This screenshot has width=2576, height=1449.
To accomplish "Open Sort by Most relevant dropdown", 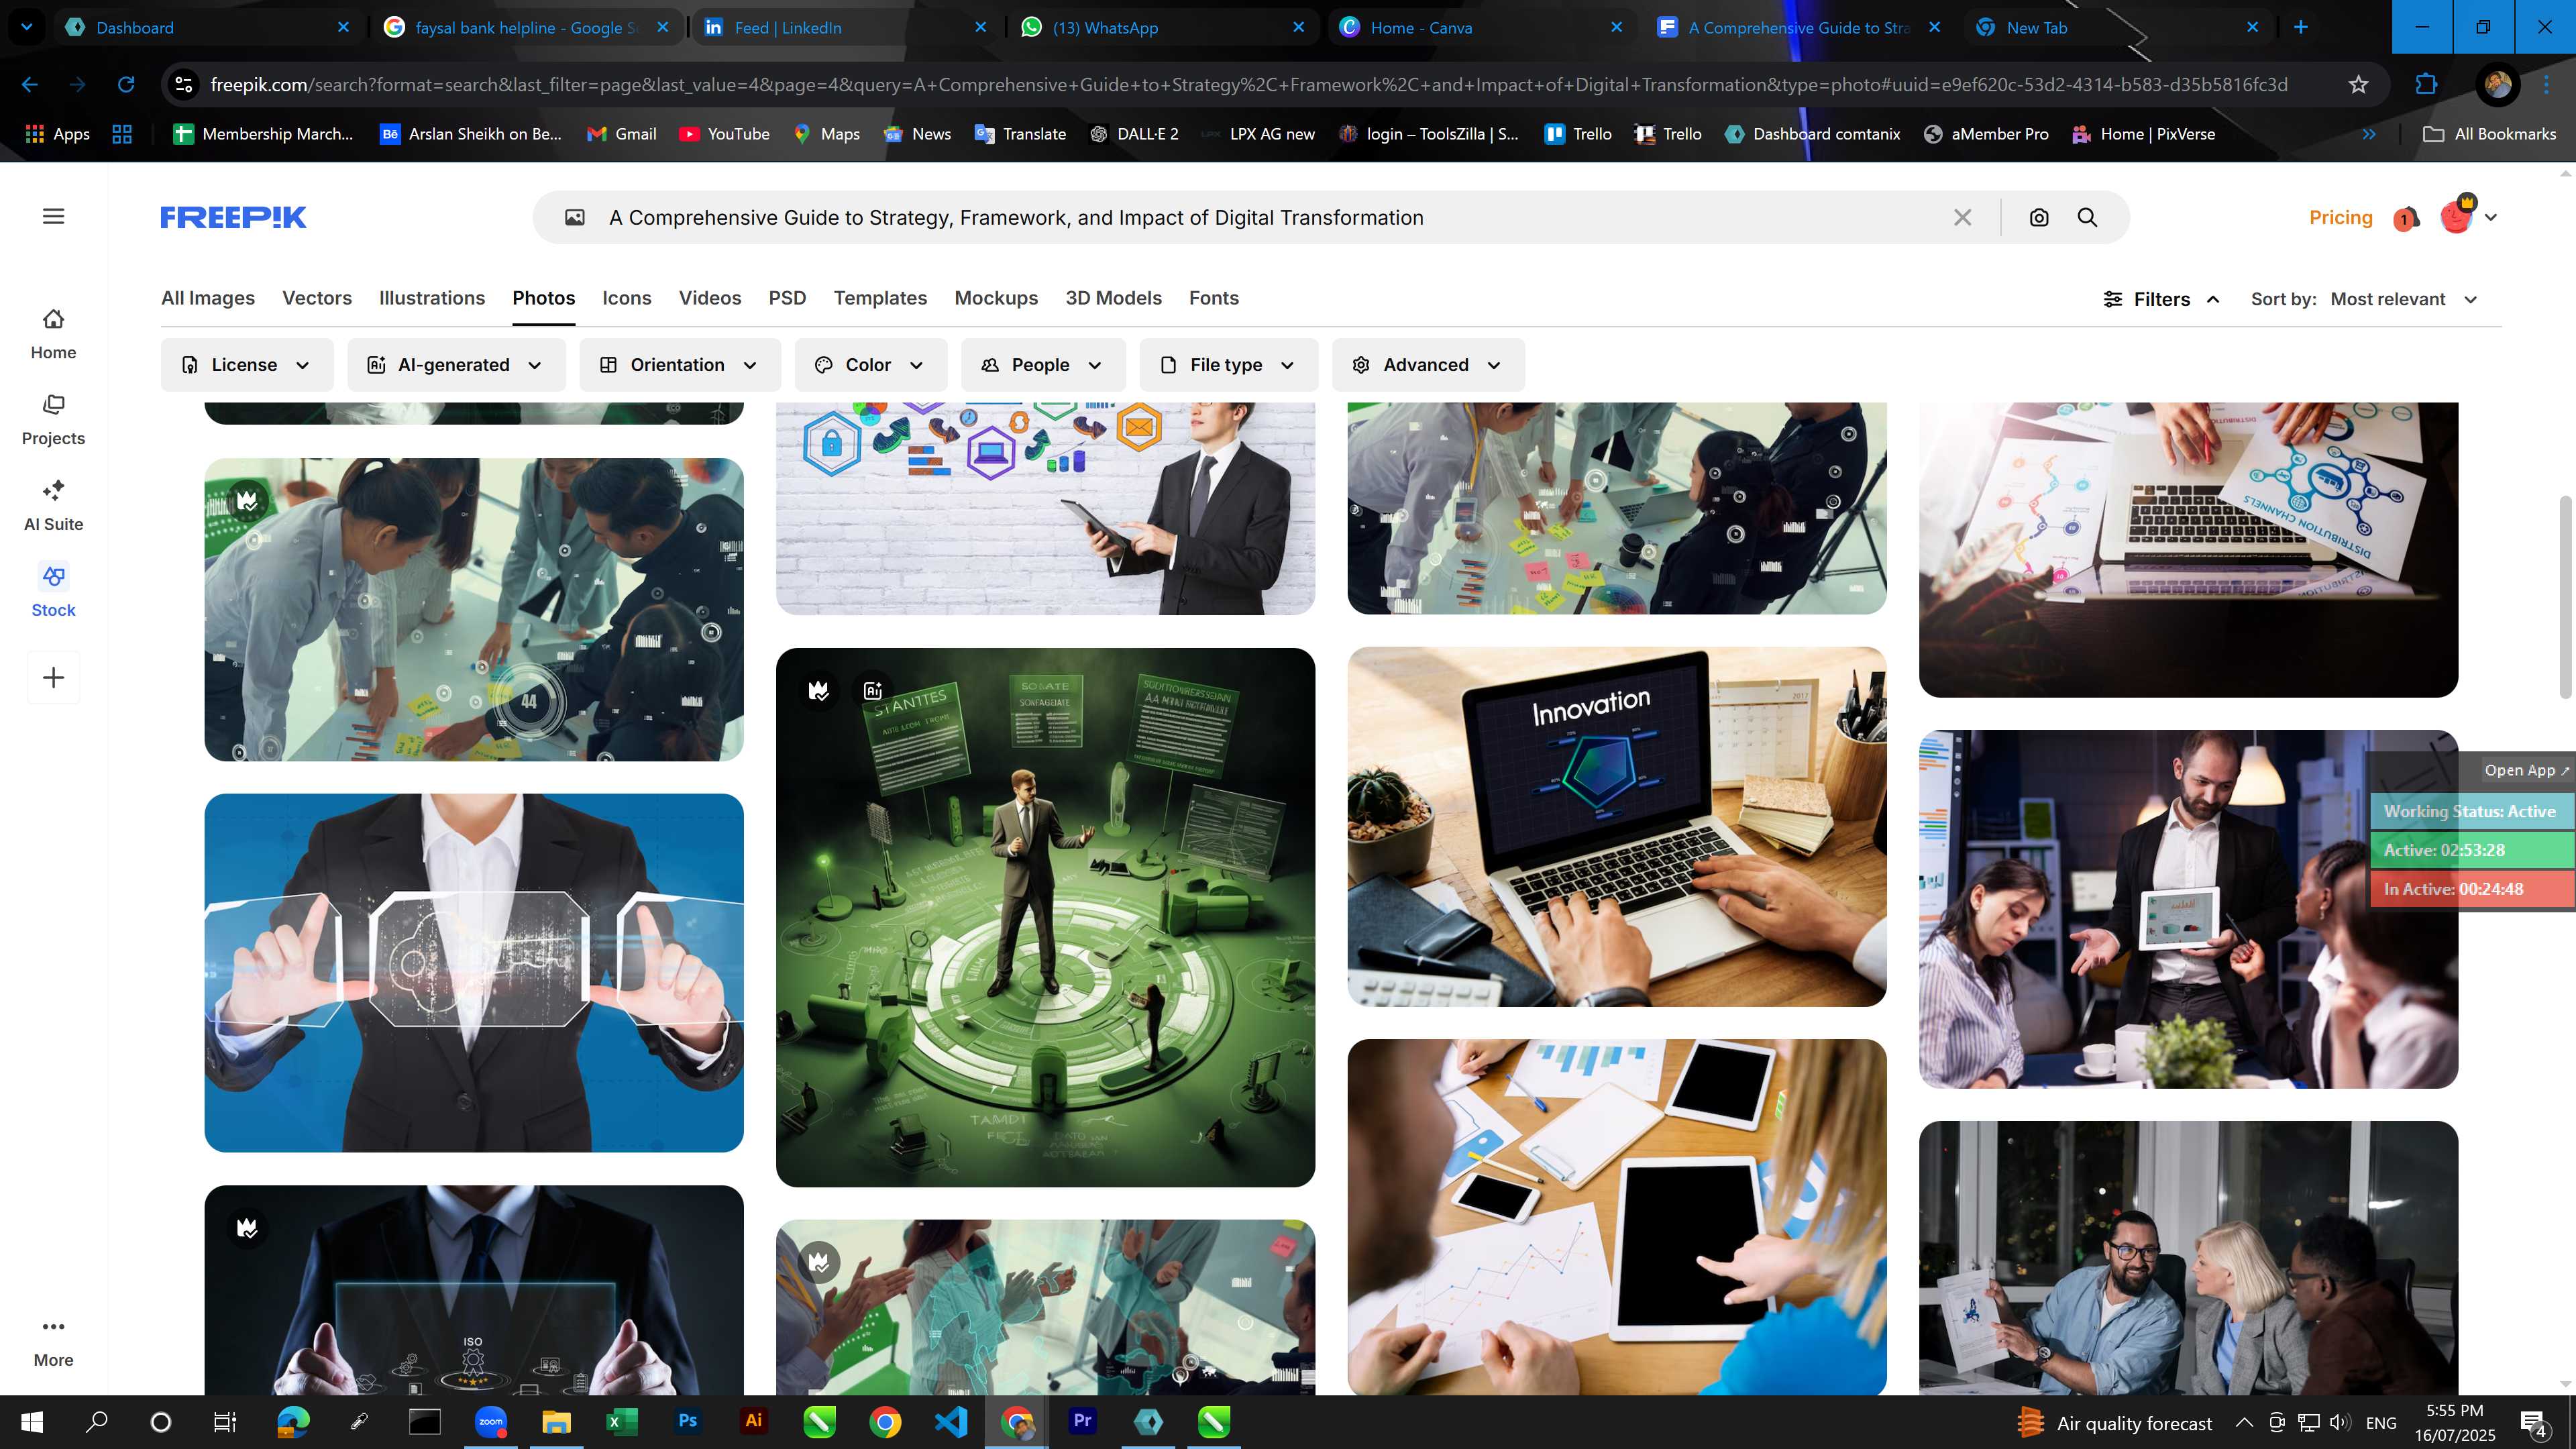I will click(2403, 299).
